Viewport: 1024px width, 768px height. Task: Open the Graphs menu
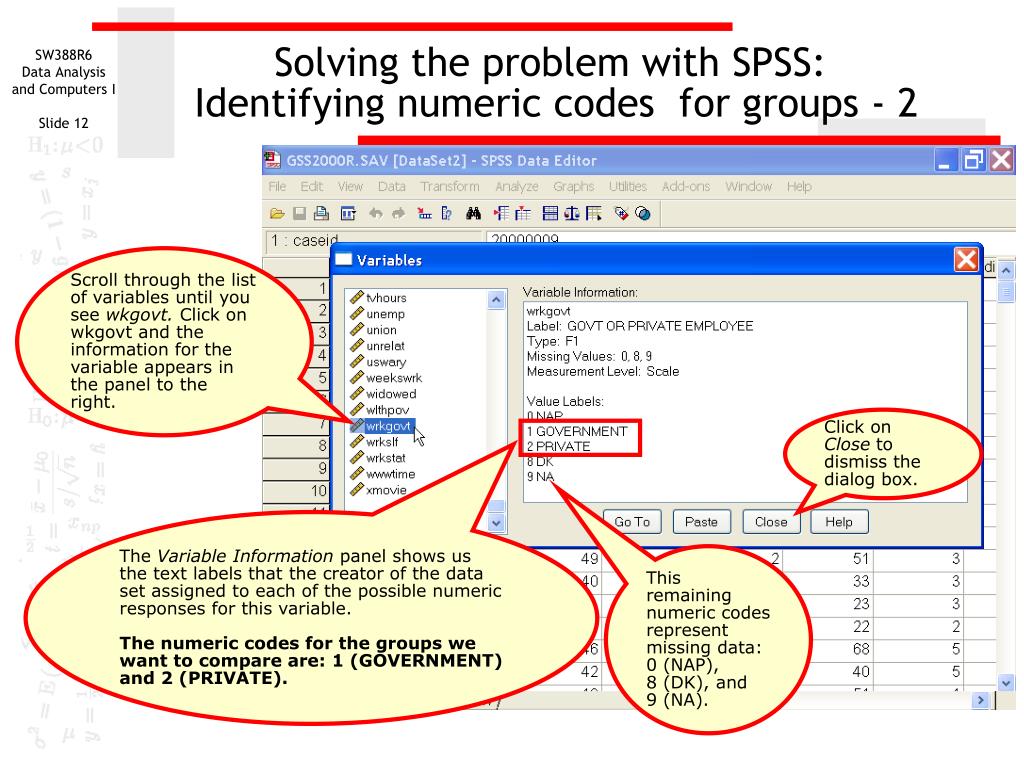pyautogui.click(x=573, y=187)
